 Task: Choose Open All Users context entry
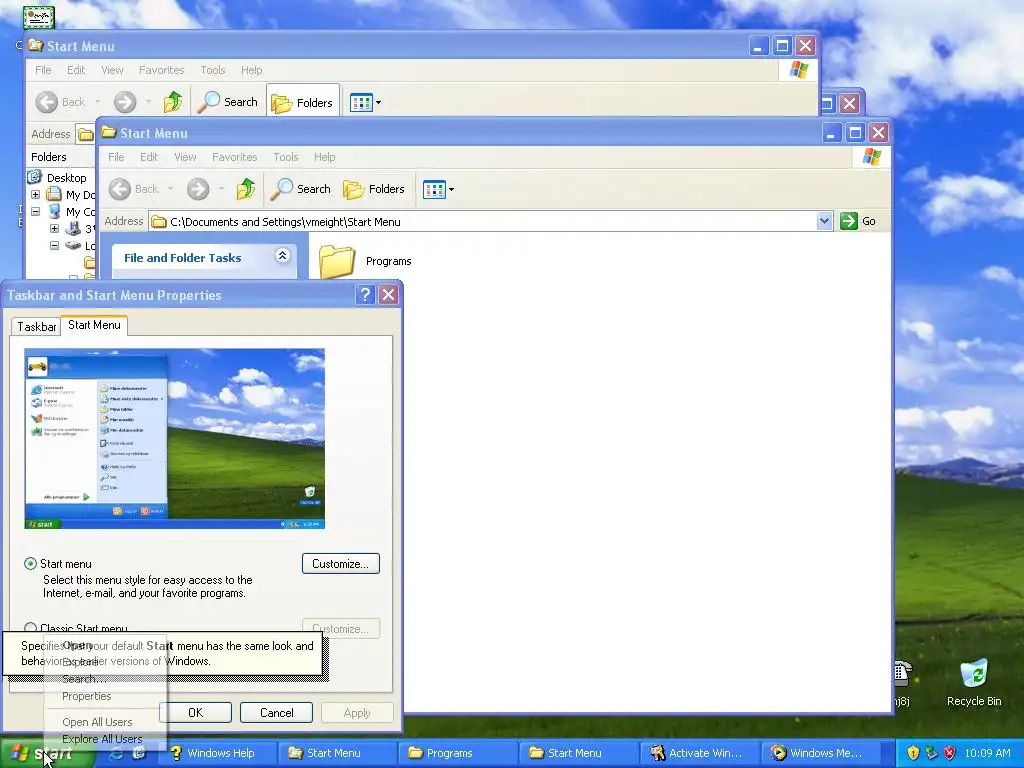(x=97, y=722)
